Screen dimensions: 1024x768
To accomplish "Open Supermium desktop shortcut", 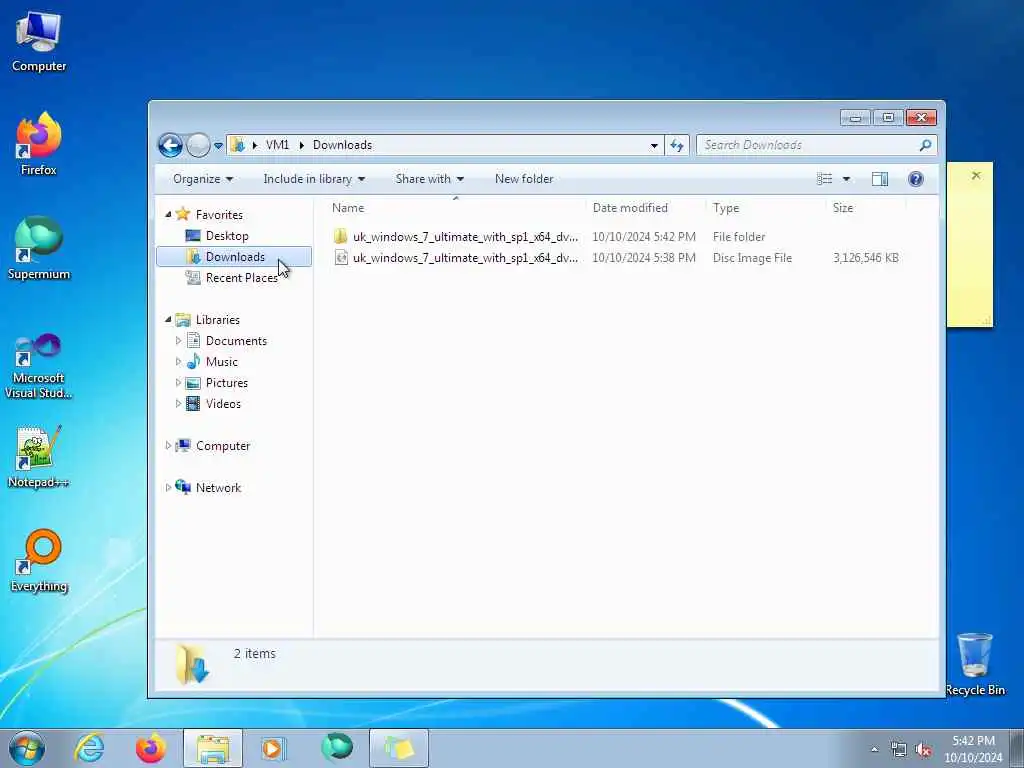I will [39, 249].
